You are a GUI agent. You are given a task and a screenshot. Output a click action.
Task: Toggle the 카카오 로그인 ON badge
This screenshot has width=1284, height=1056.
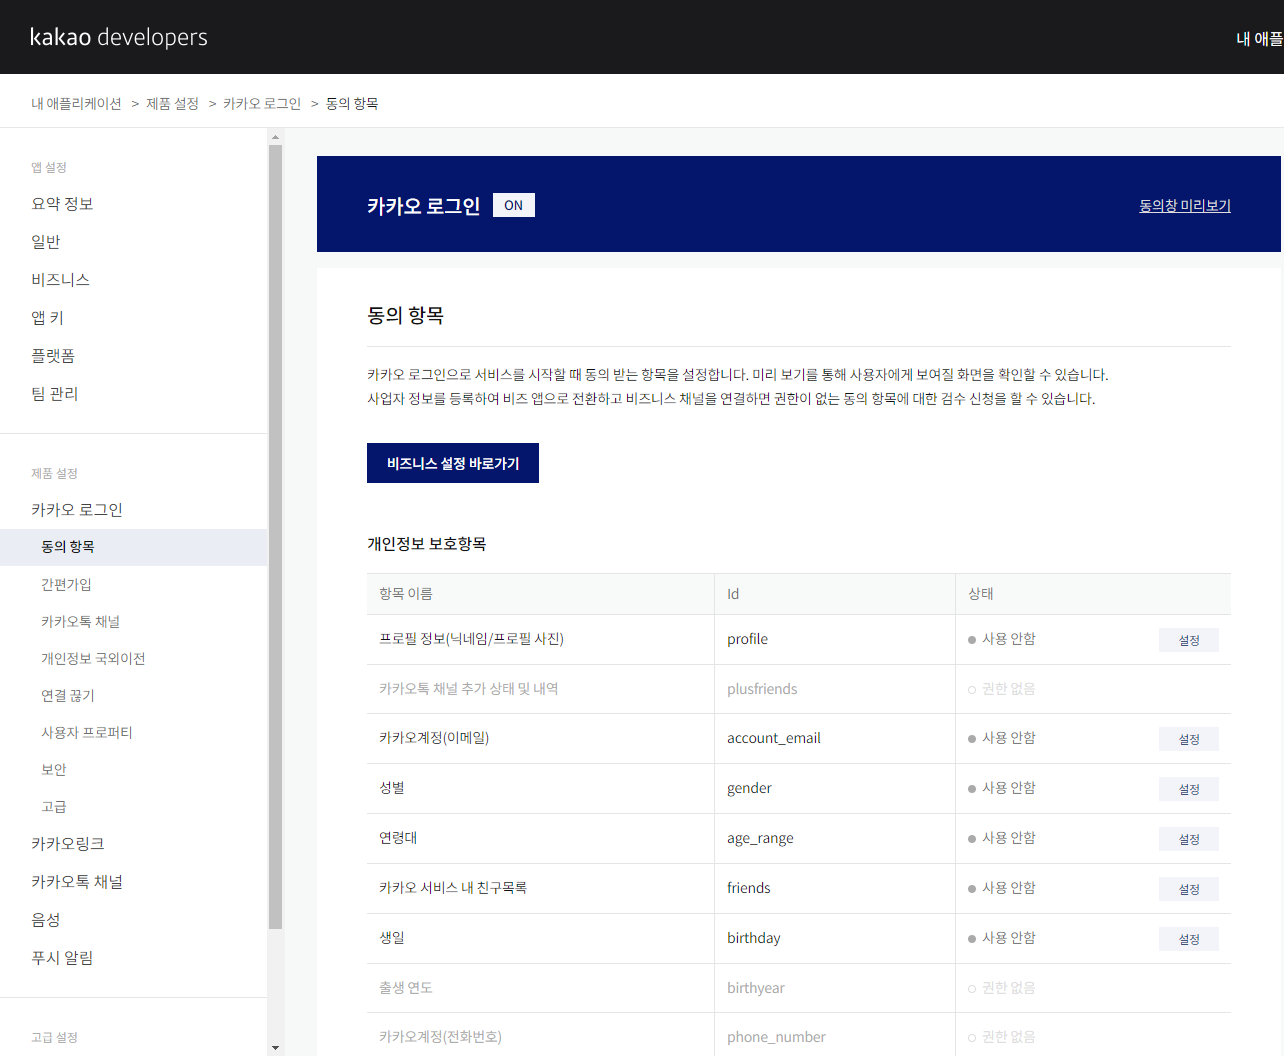[514, 205]
